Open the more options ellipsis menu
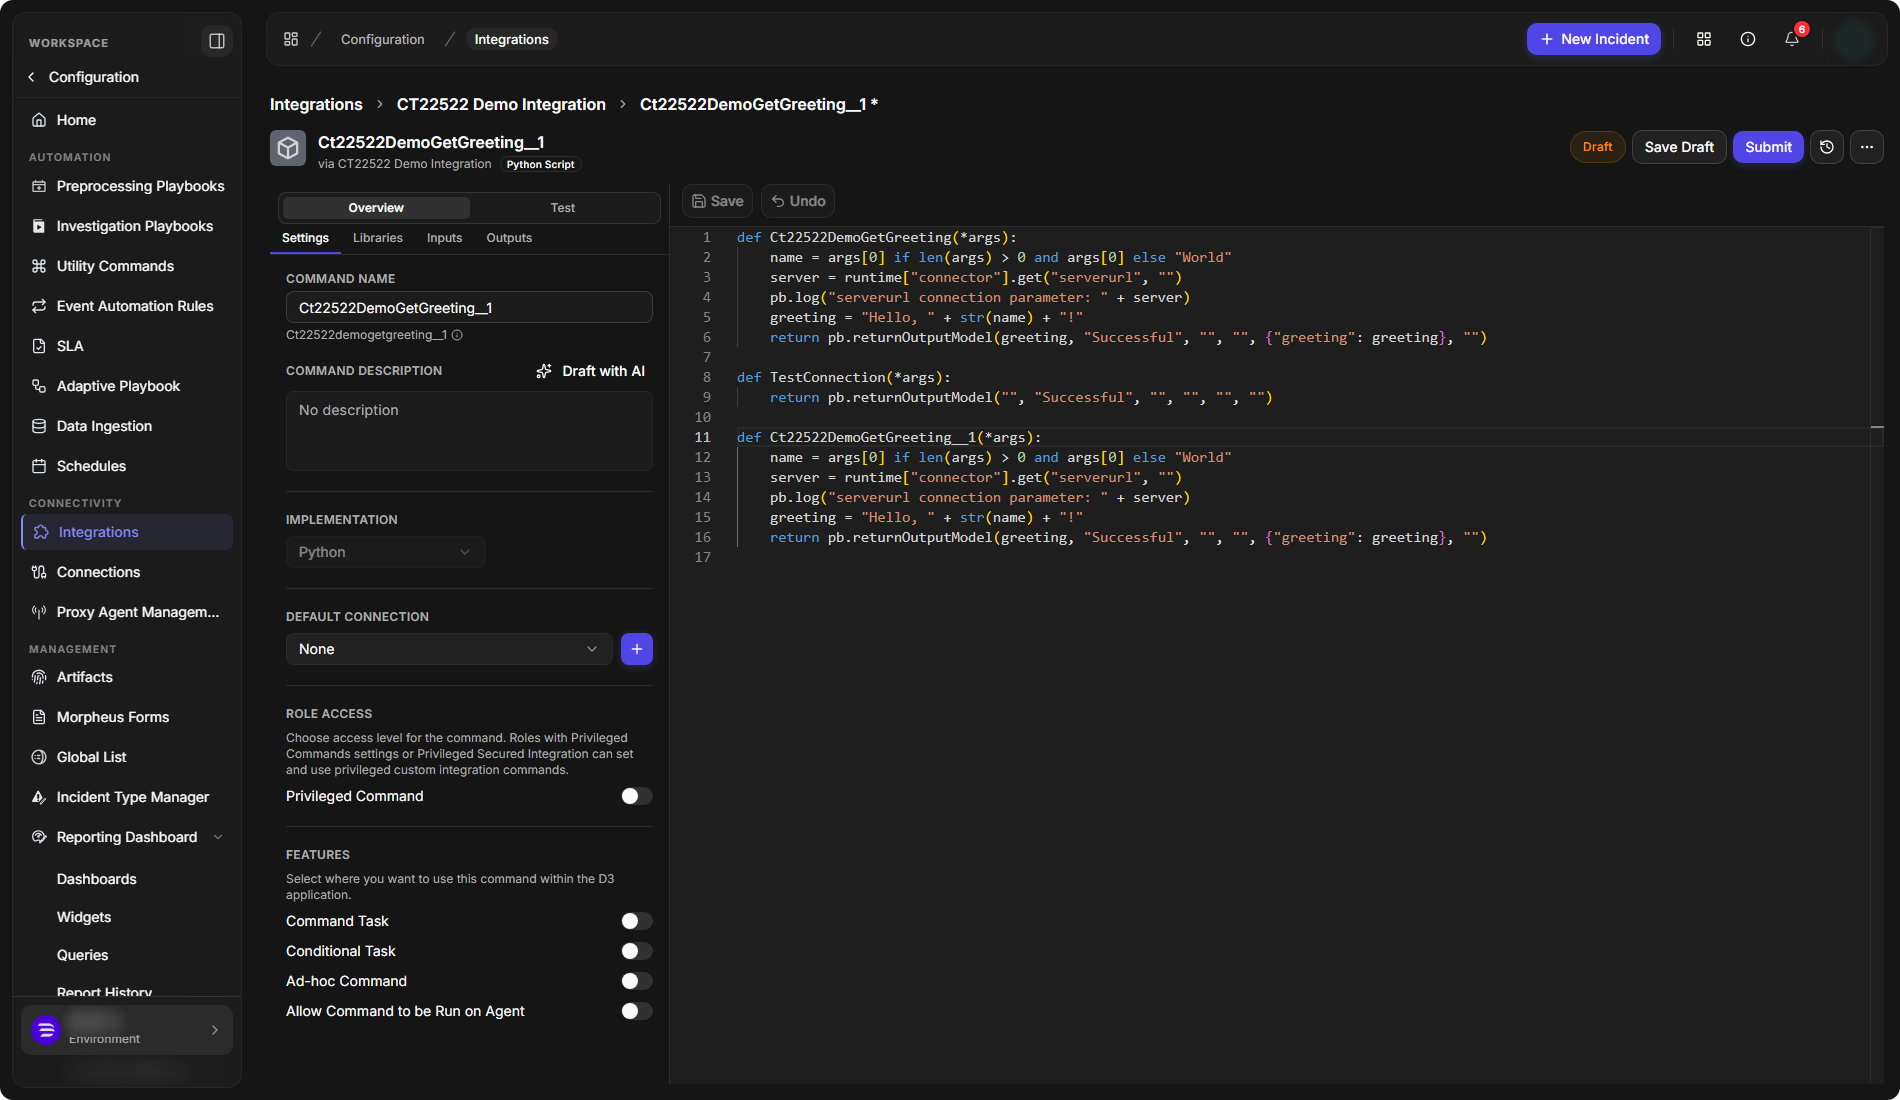Screen dimensions: 1900x1100 [x=1867, y=147]
